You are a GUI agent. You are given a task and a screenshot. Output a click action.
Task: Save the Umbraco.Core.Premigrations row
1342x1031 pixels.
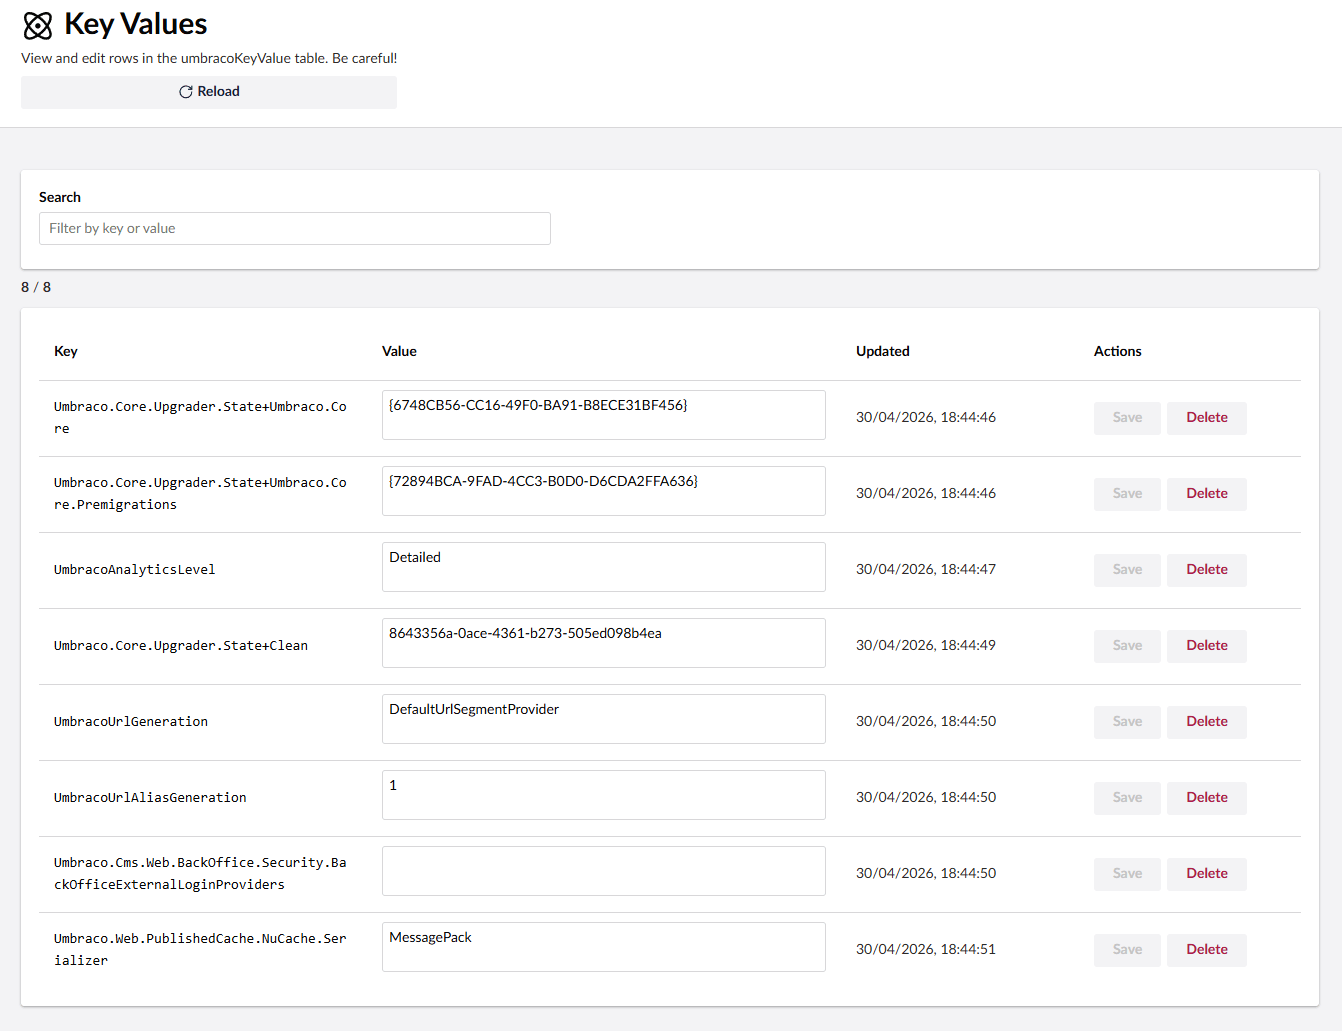[1127, 494]
